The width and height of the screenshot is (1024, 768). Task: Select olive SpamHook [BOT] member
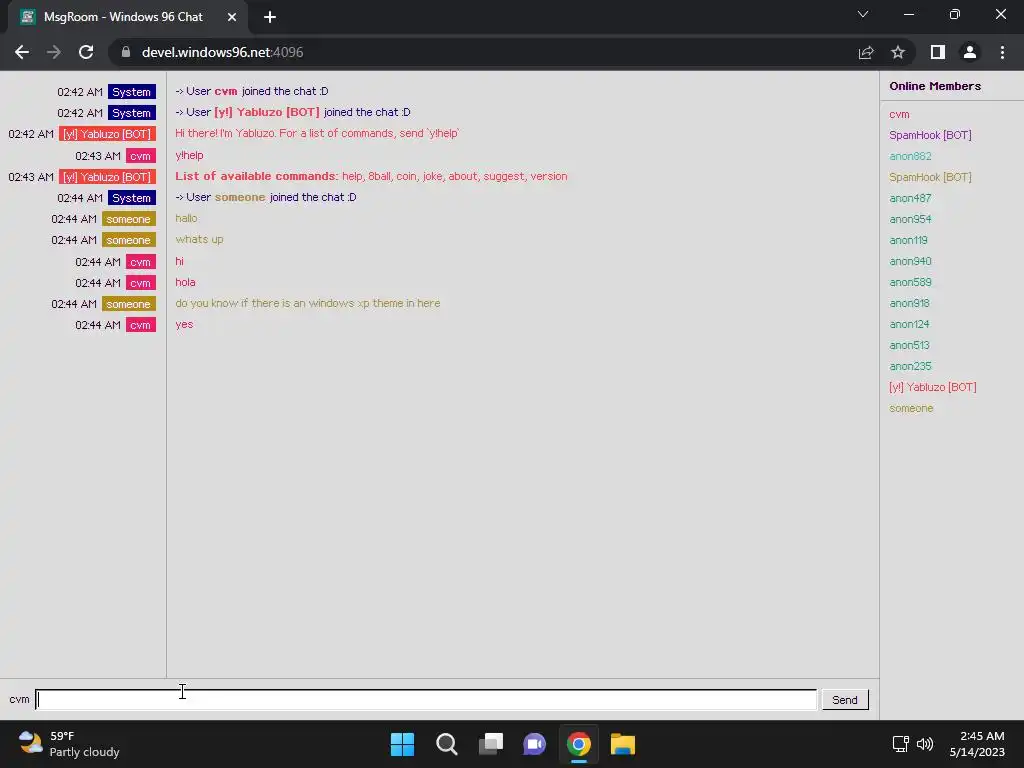click(x=930, y=177)
